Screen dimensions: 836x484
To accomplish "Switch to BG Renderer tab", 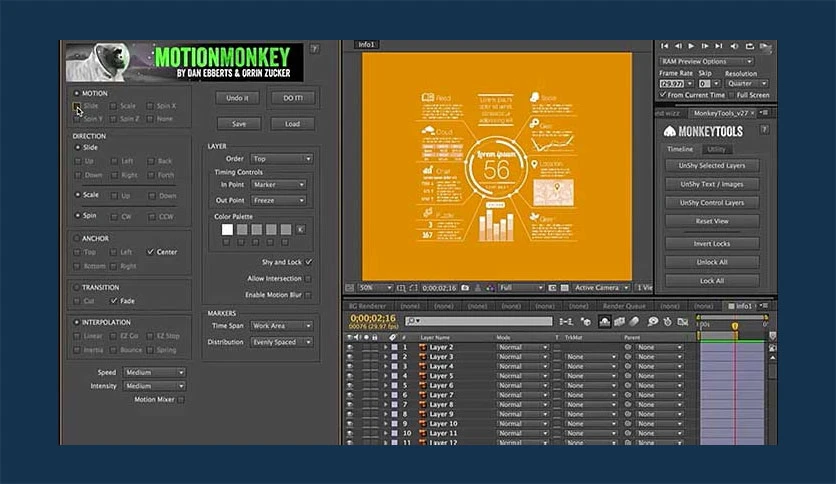I will (x=367, y=306).
